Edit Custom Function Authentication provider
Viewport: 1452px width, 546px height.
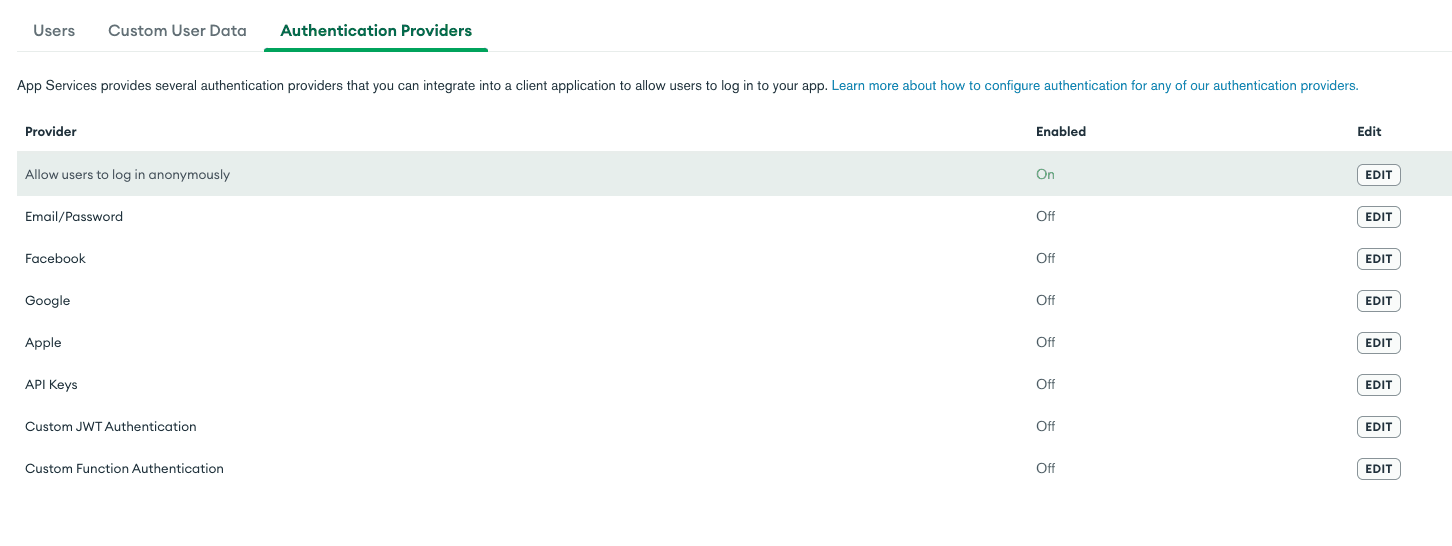click(x=1378, y=469)
